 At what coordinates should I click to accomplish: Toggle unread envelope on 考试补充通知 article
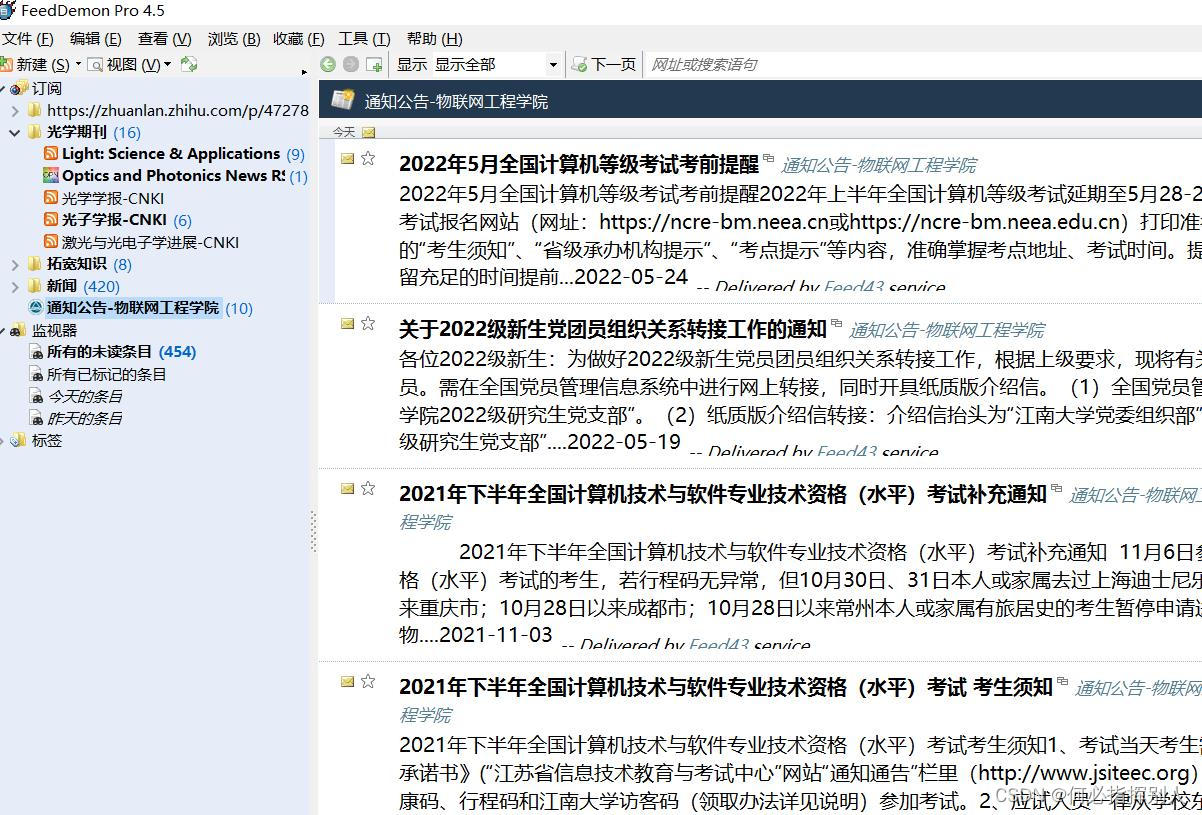pos(346,488)
